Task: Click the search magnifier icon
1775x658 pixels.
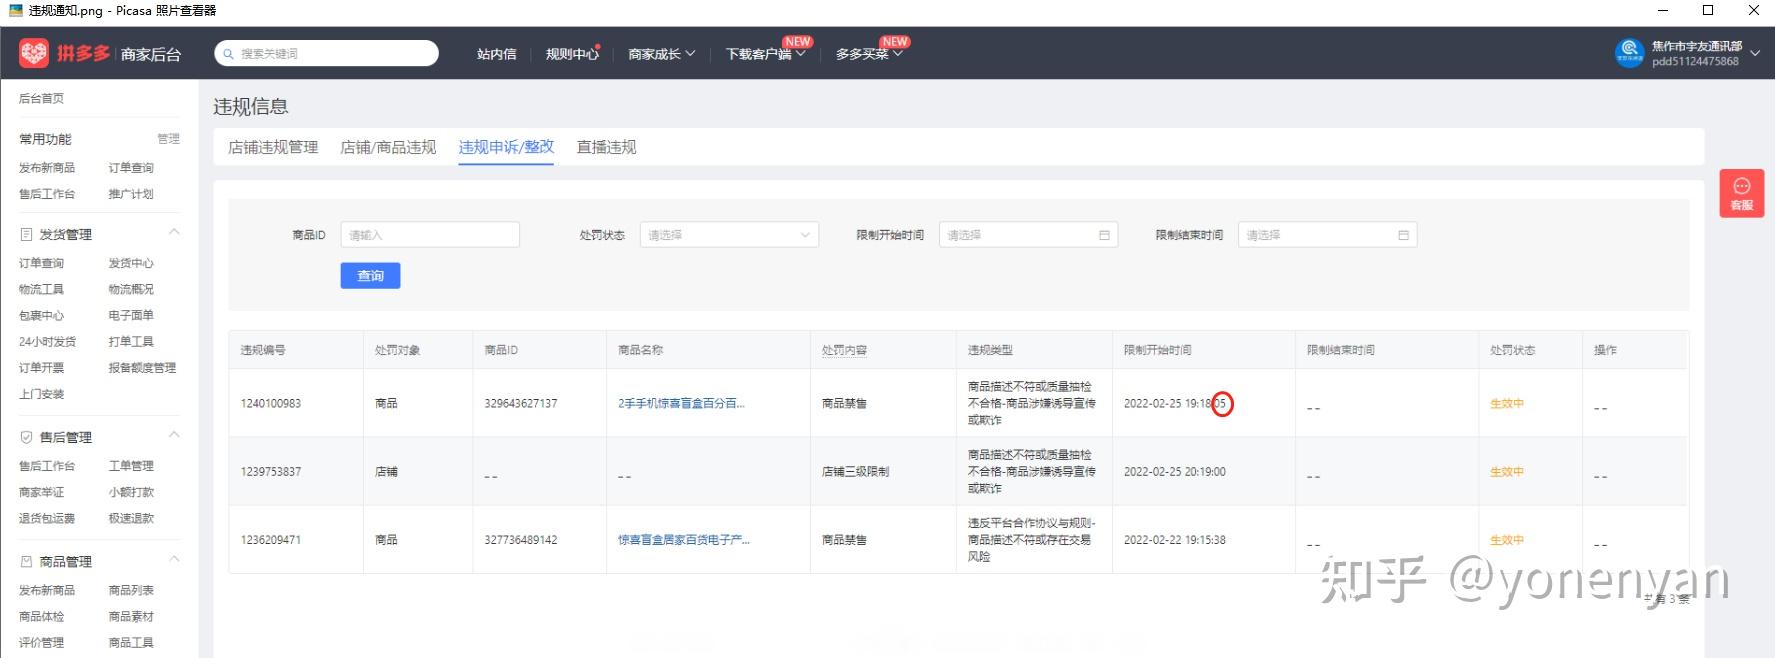Action: tap(229, 54)
